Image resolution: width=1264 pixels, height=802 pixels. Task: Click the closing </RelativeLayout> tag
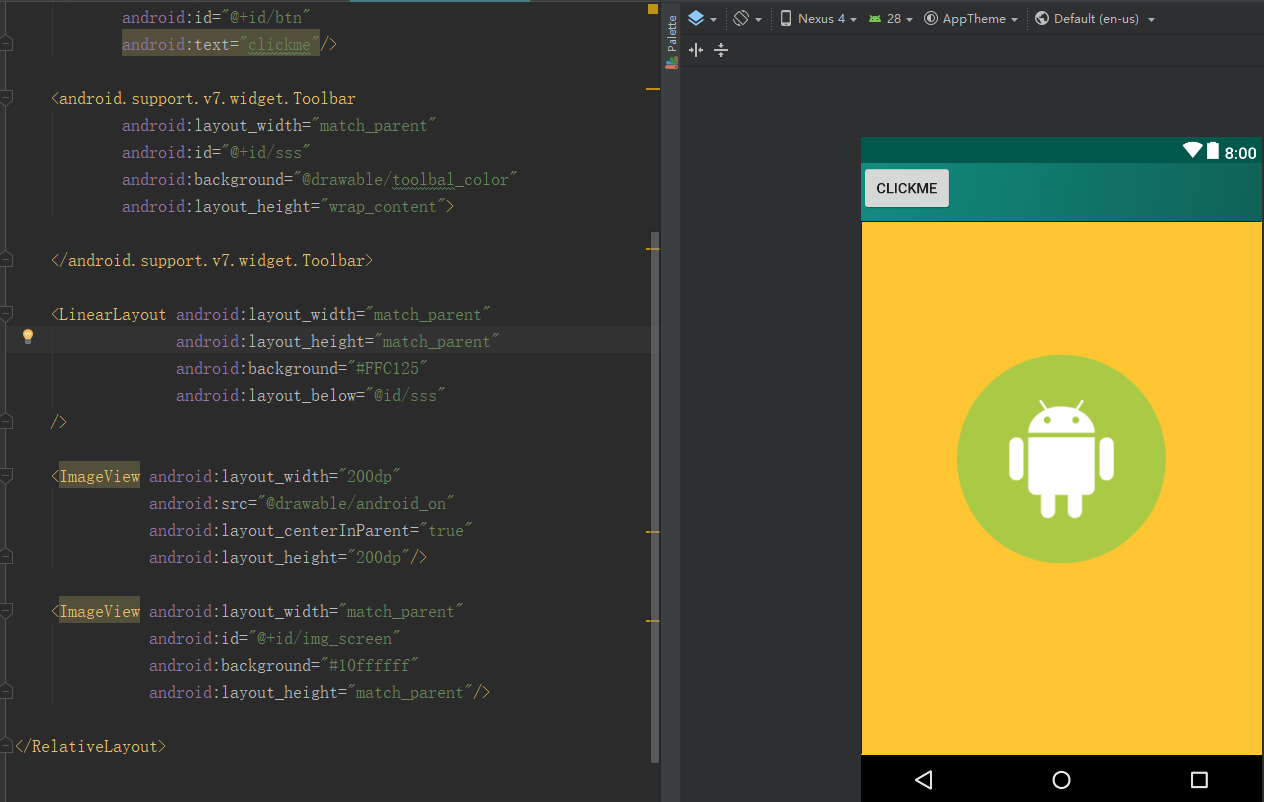coord(90,746)
